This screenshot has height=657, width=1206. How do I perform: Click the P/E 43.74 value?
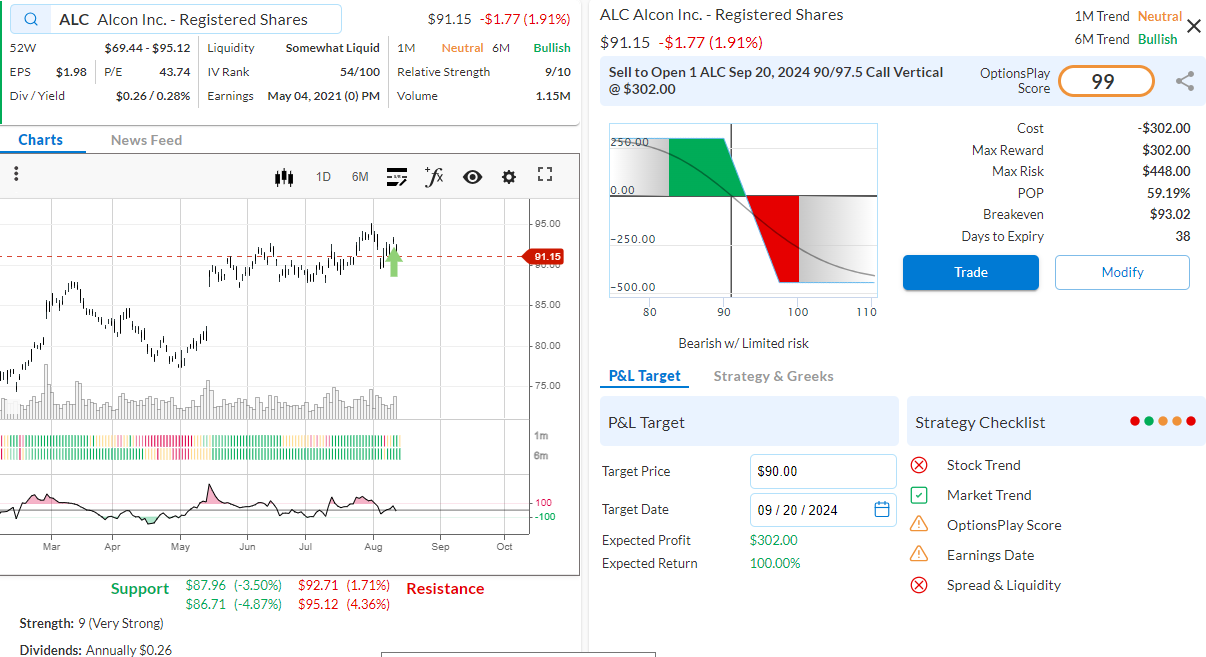point(175,72)
